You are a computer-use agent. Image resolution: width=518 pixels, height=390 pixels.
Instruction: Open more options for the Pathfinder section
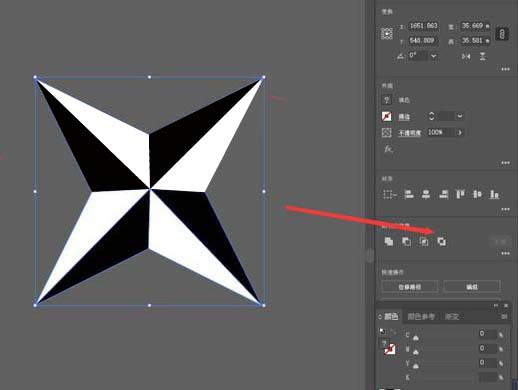coord(505,253)
